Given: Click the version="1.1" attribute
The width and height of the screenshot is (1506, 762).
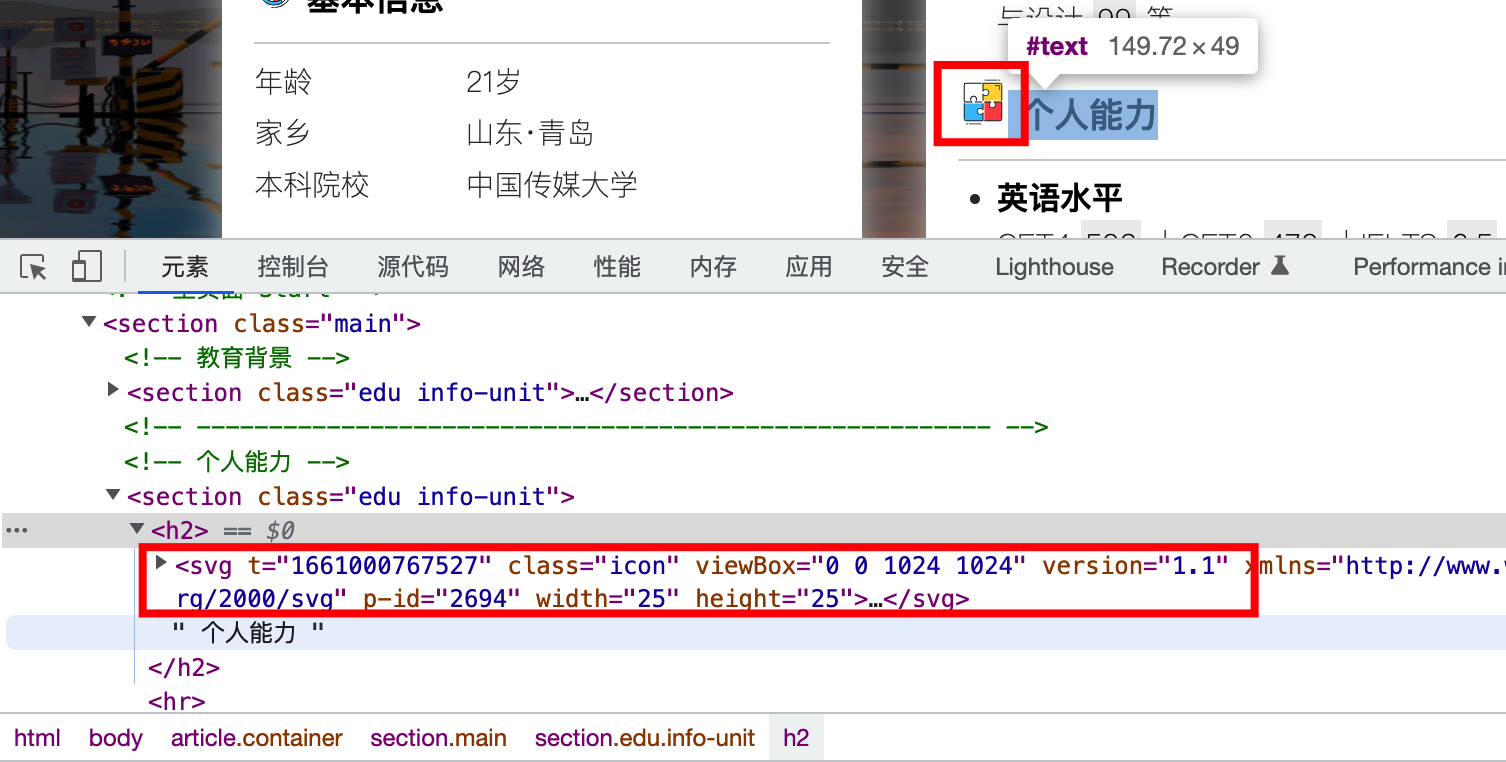Looking at the screenshot, I should pos(1135,566).
